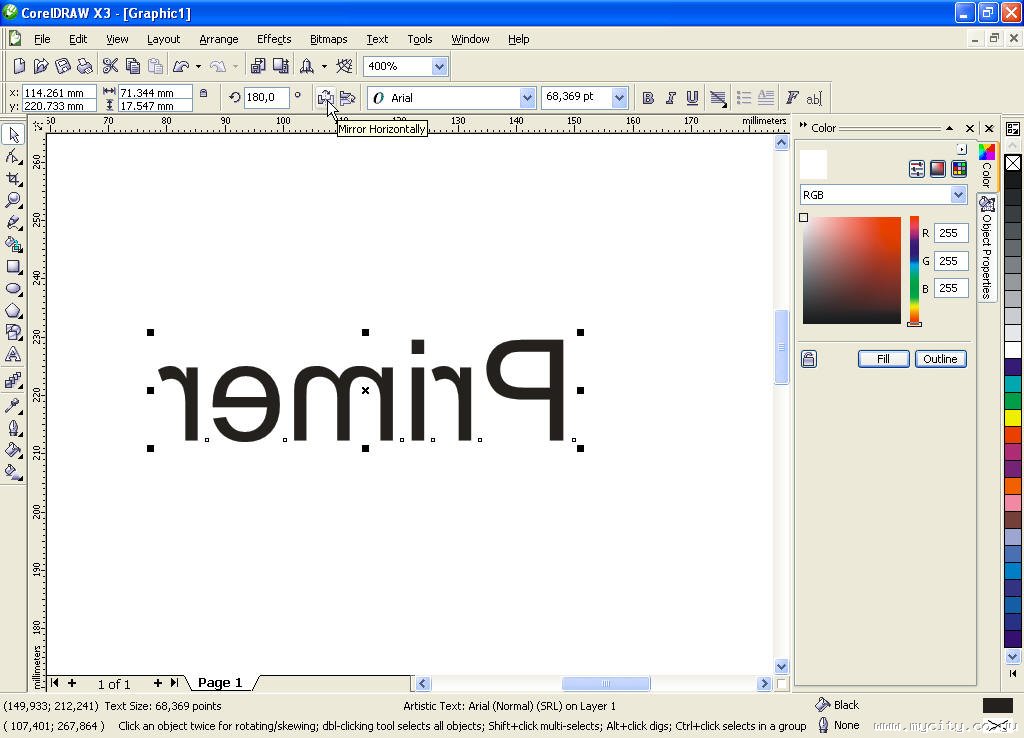Toggle Bold text formatting
Image resolution: width=1024 pixels, height=738 pixels.
point(648,98)
